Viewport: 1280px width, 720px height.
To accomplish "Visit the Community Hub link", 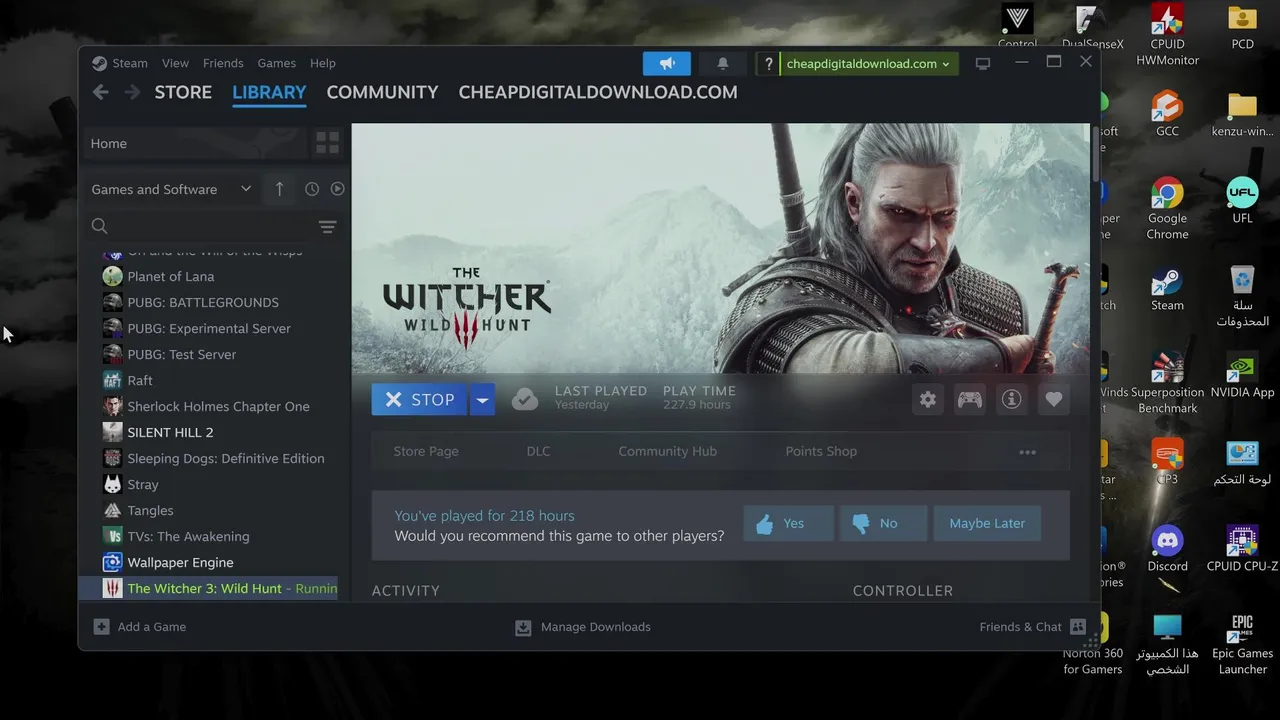I will (x=667, y=451).
